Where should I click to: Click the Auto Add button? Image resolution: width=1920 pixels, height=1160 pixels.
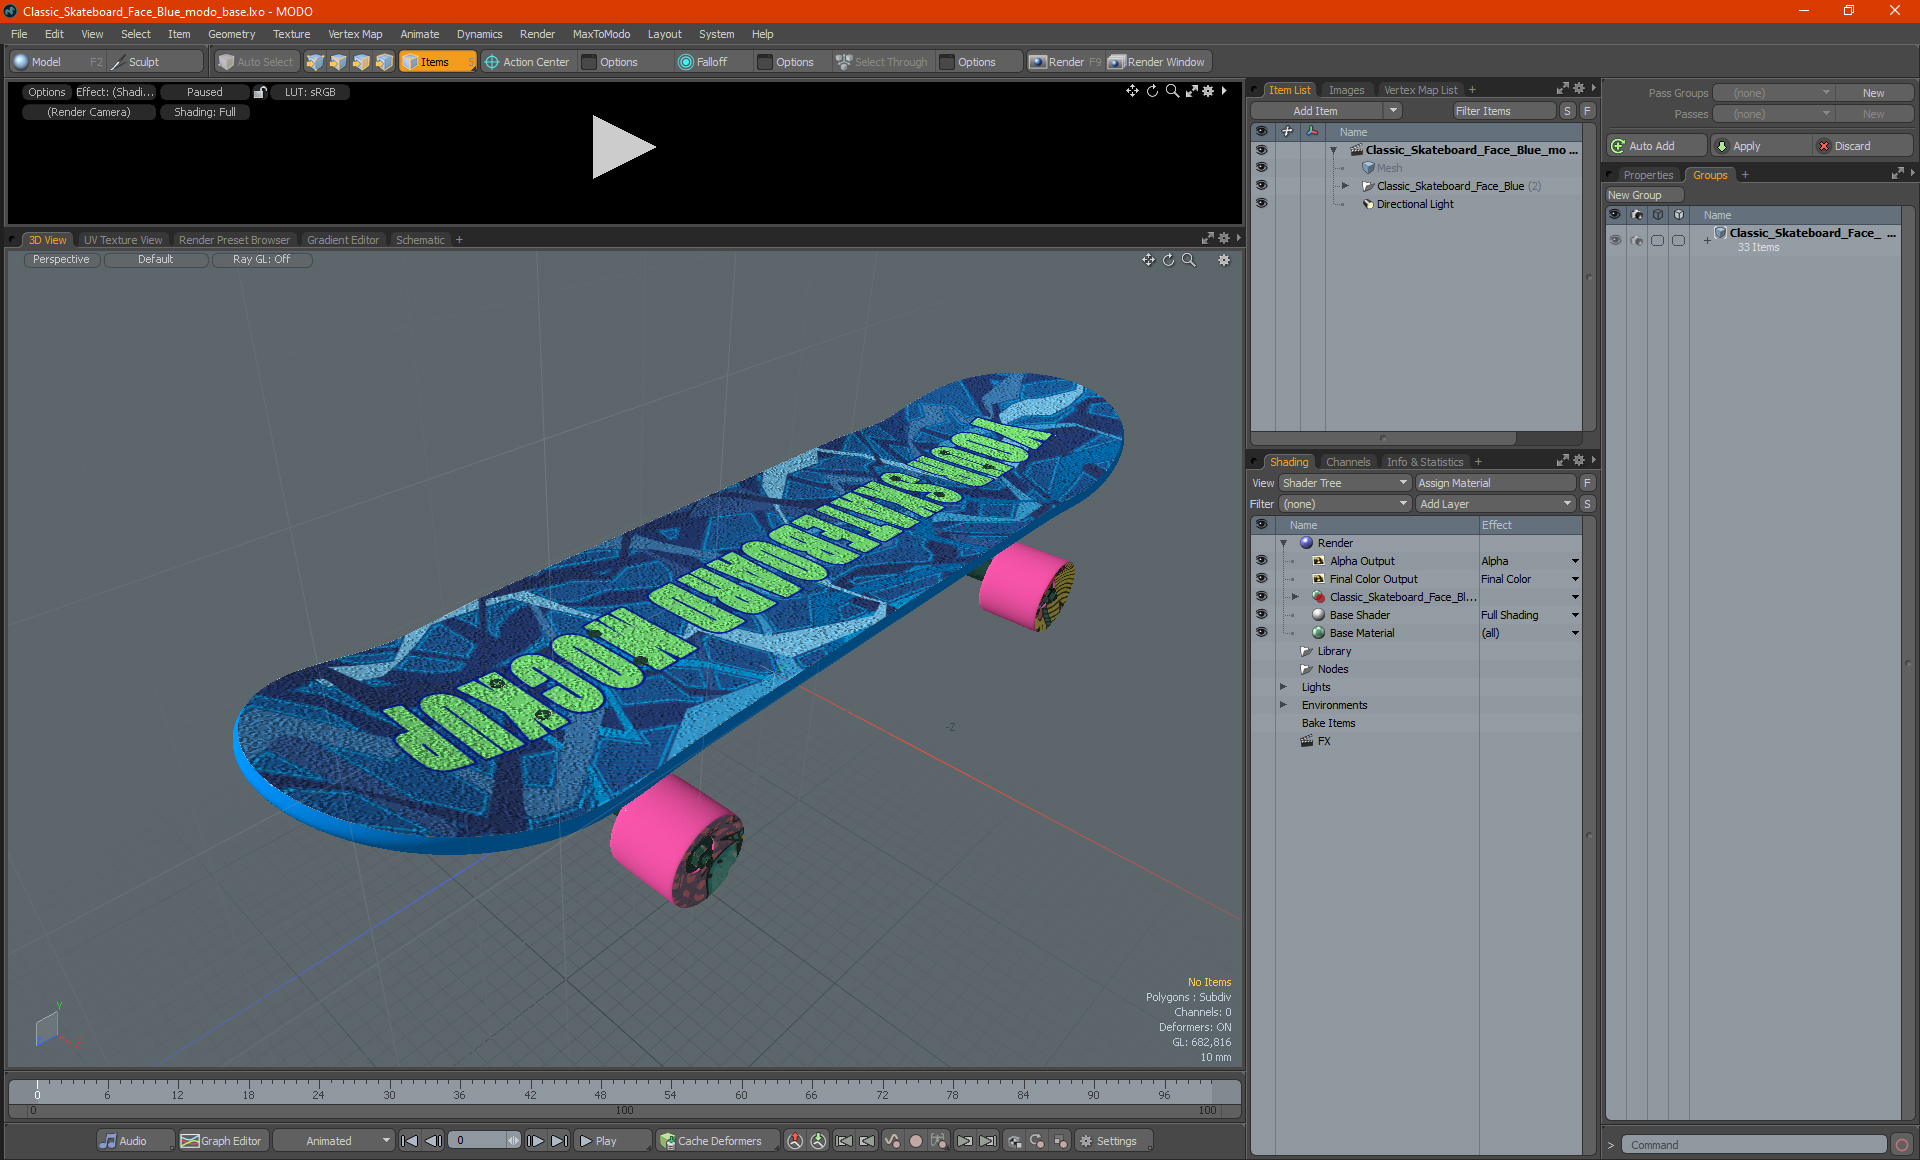click(1655, 146)
